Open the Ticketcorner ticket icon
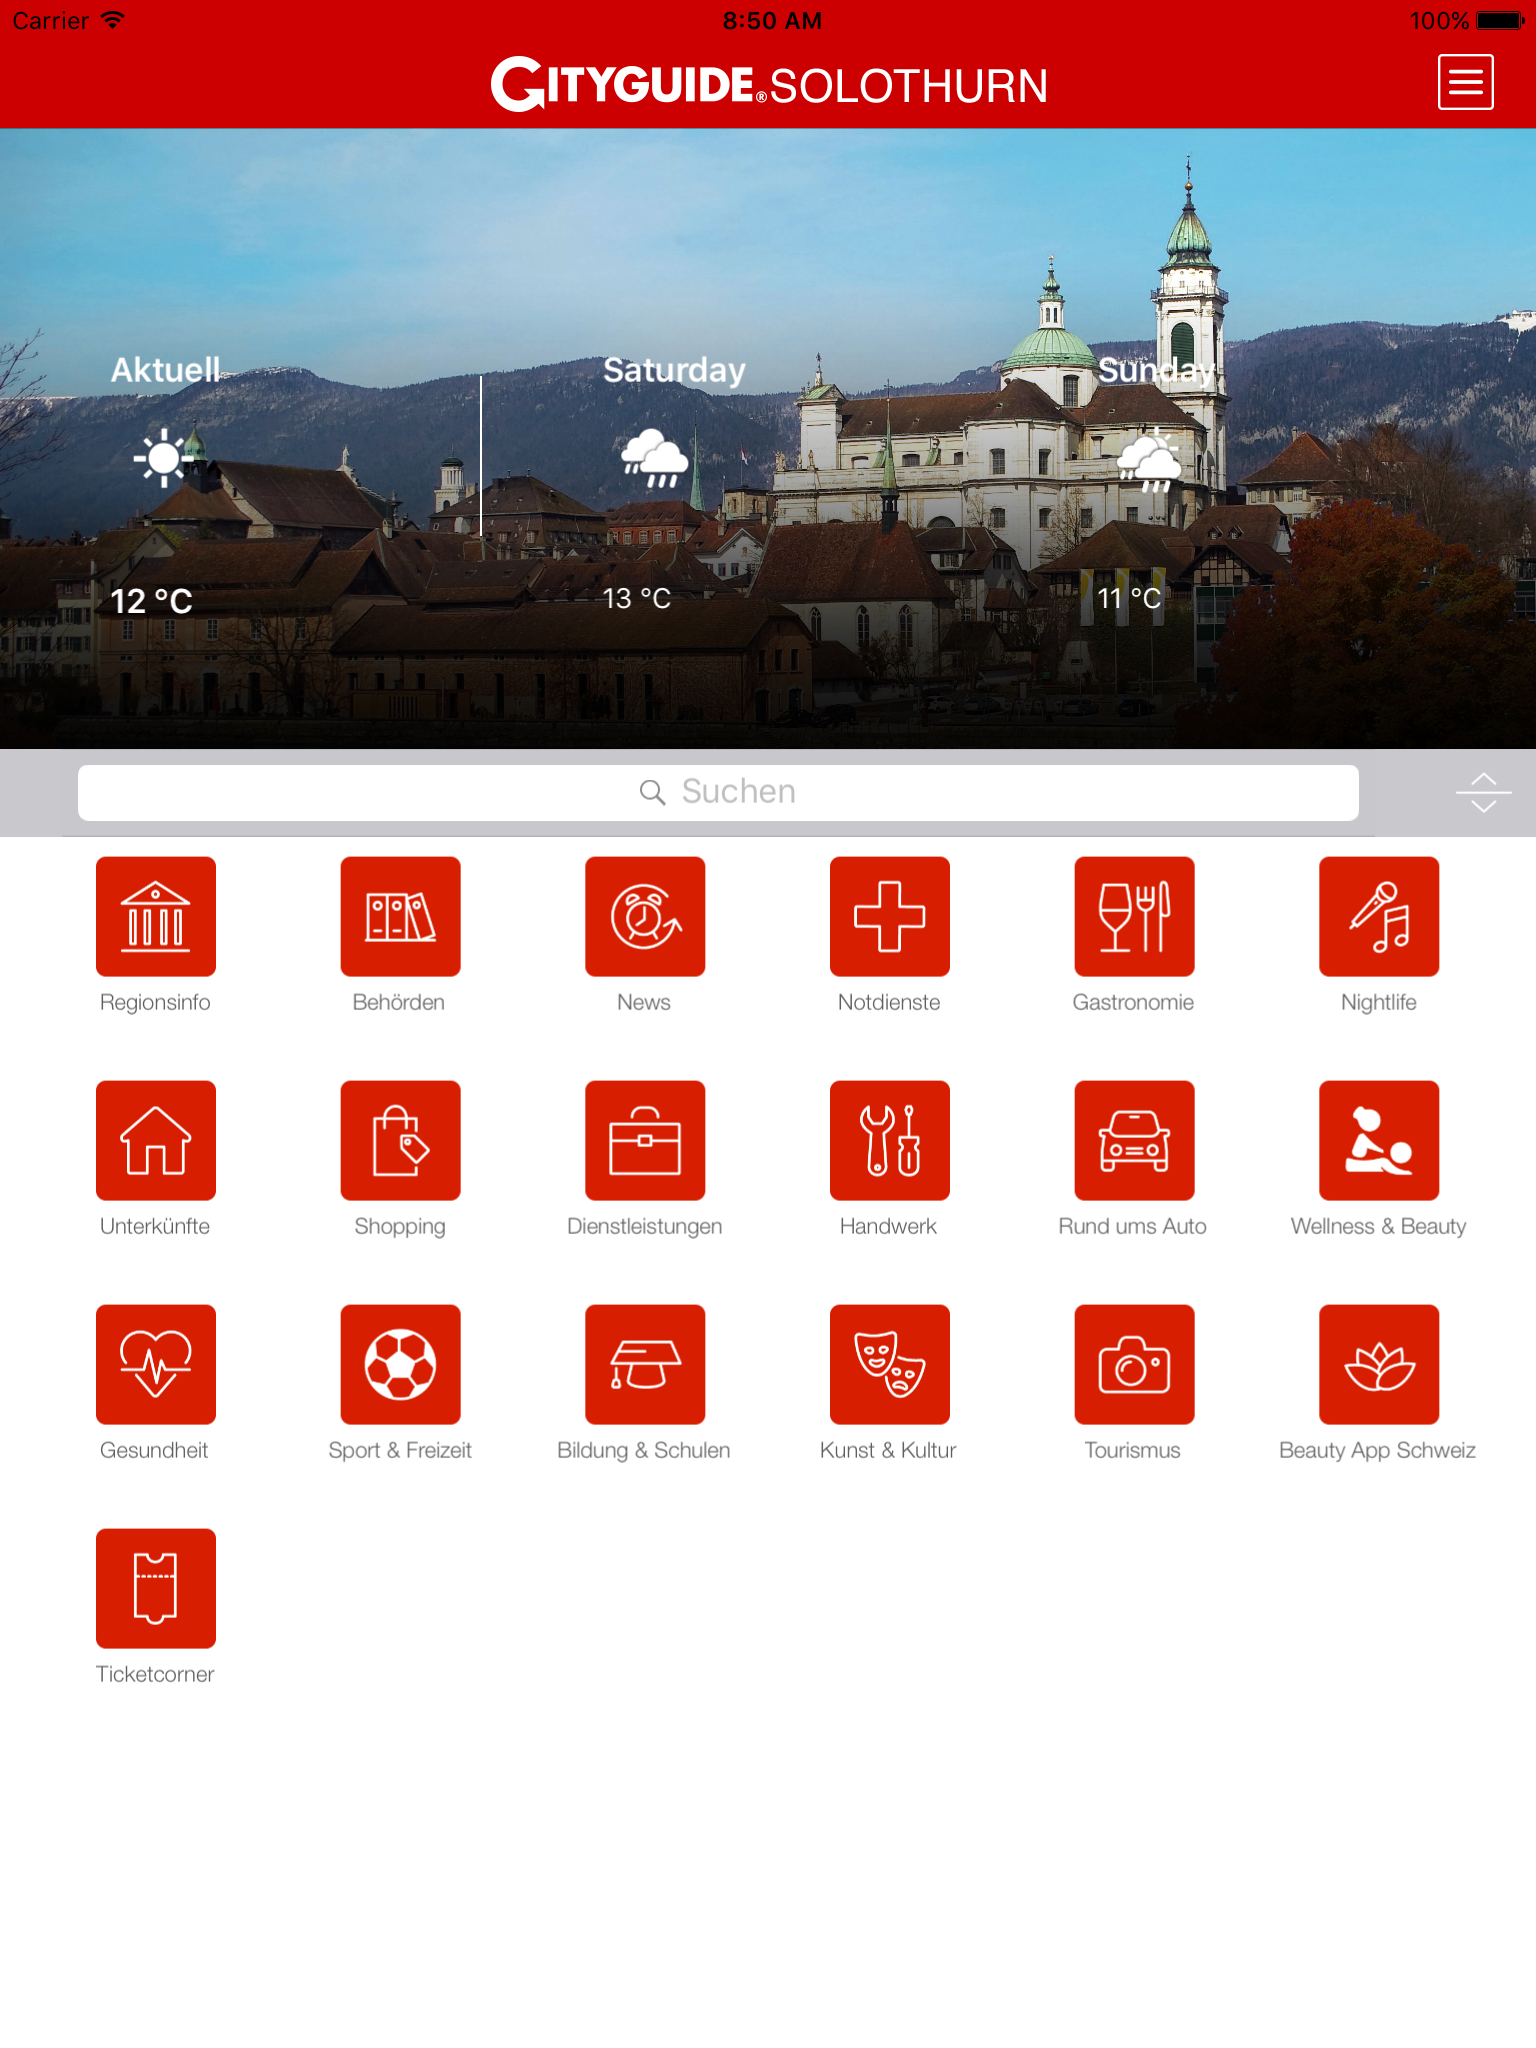Viewport: 1536px width, 2048px height. [x=155, y=1588]
